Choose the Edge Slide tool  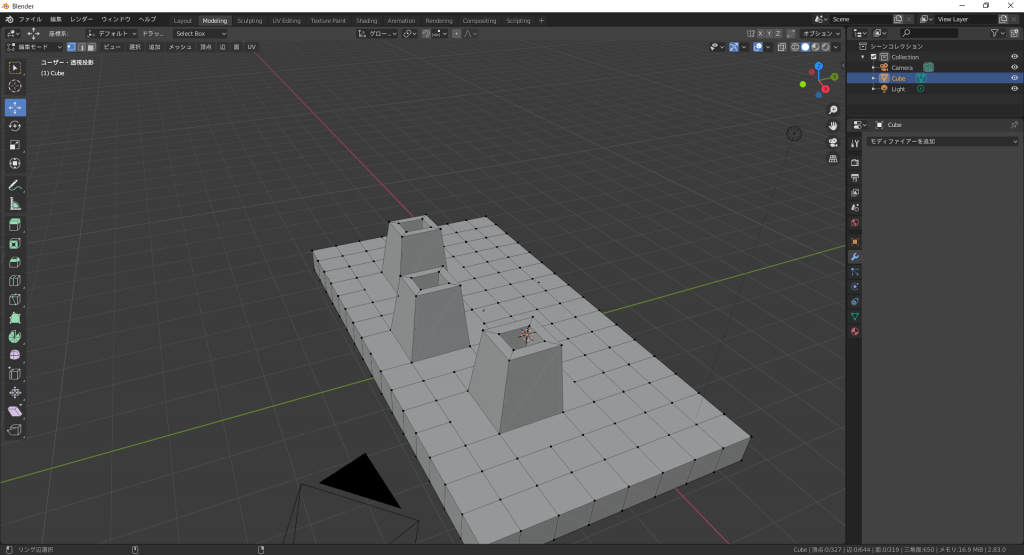pos(14,374)
